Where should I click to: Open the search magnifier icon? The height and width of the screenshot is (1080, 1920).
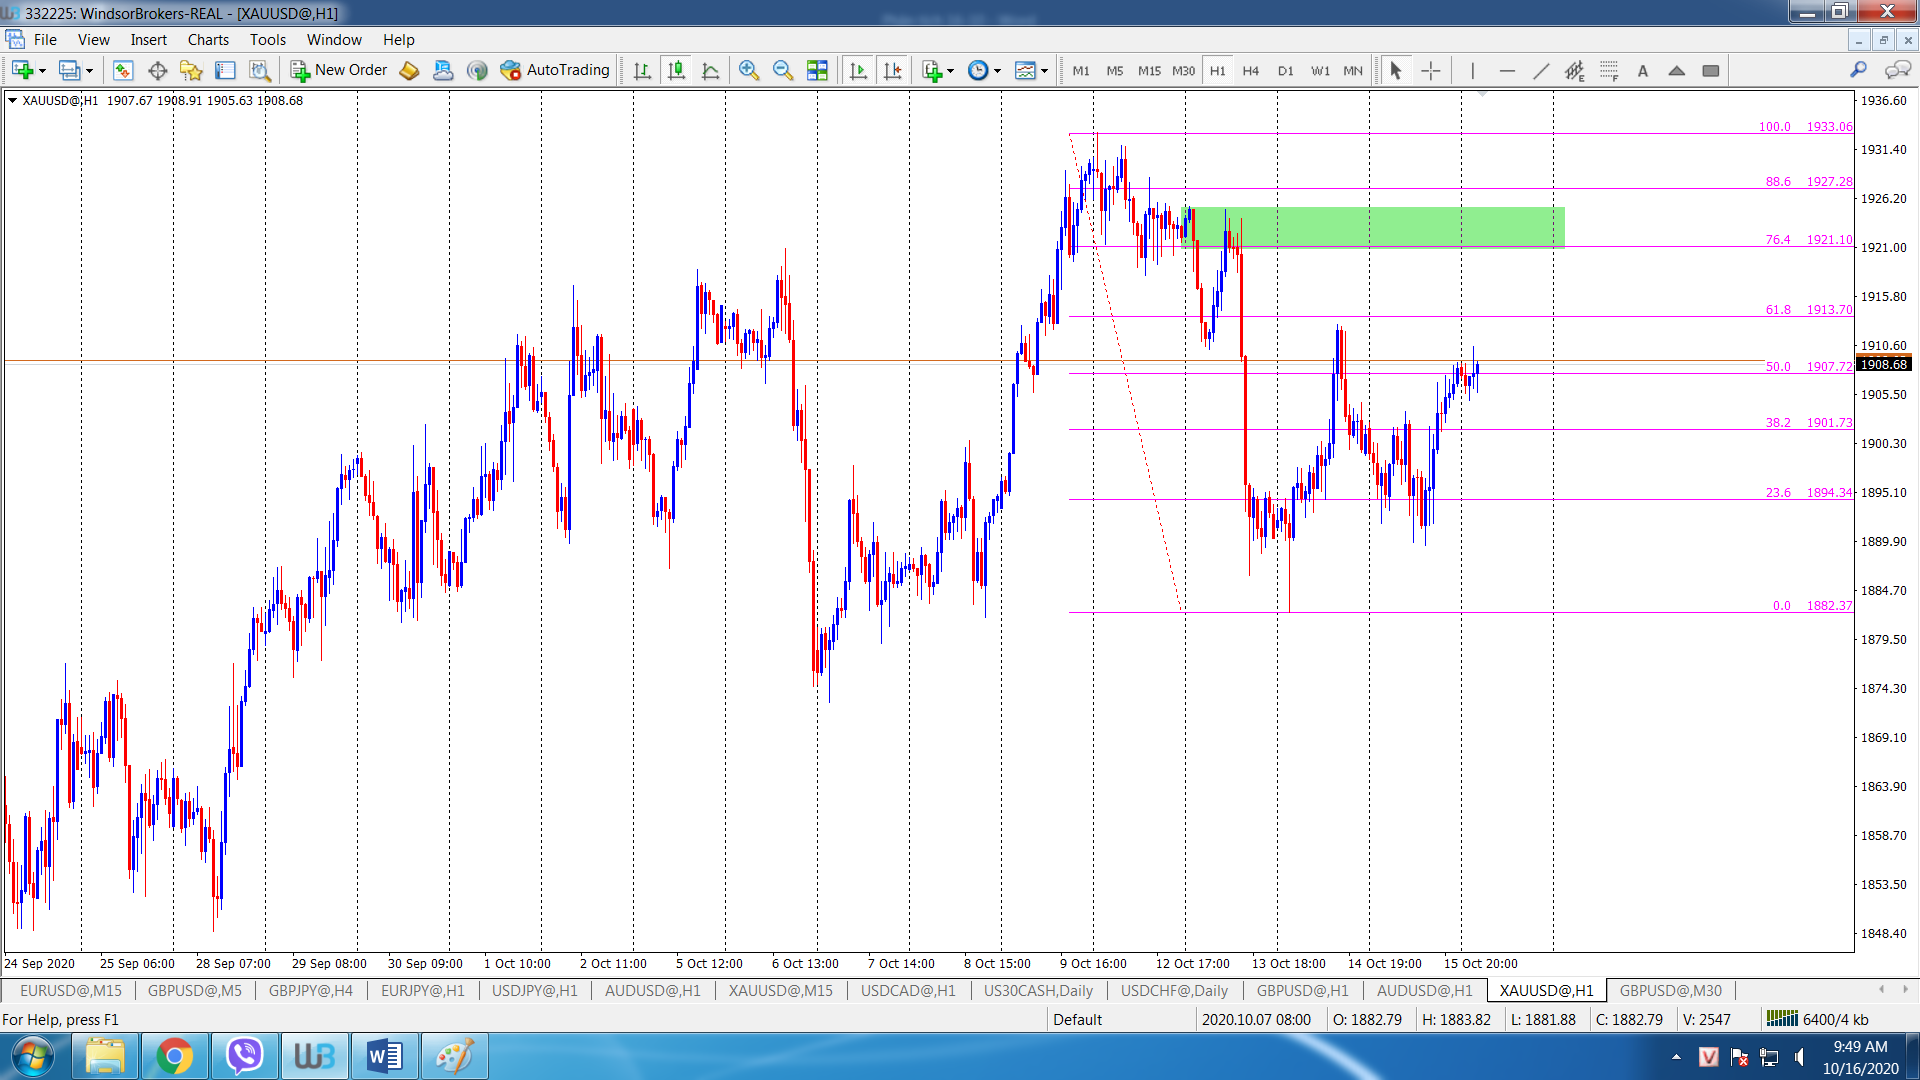pos(1858,70)
